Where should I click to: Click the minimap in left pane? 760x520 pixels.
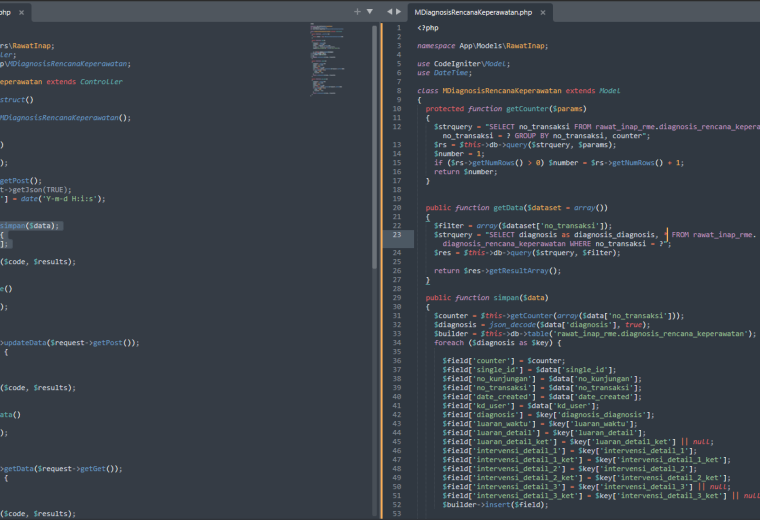327,59
